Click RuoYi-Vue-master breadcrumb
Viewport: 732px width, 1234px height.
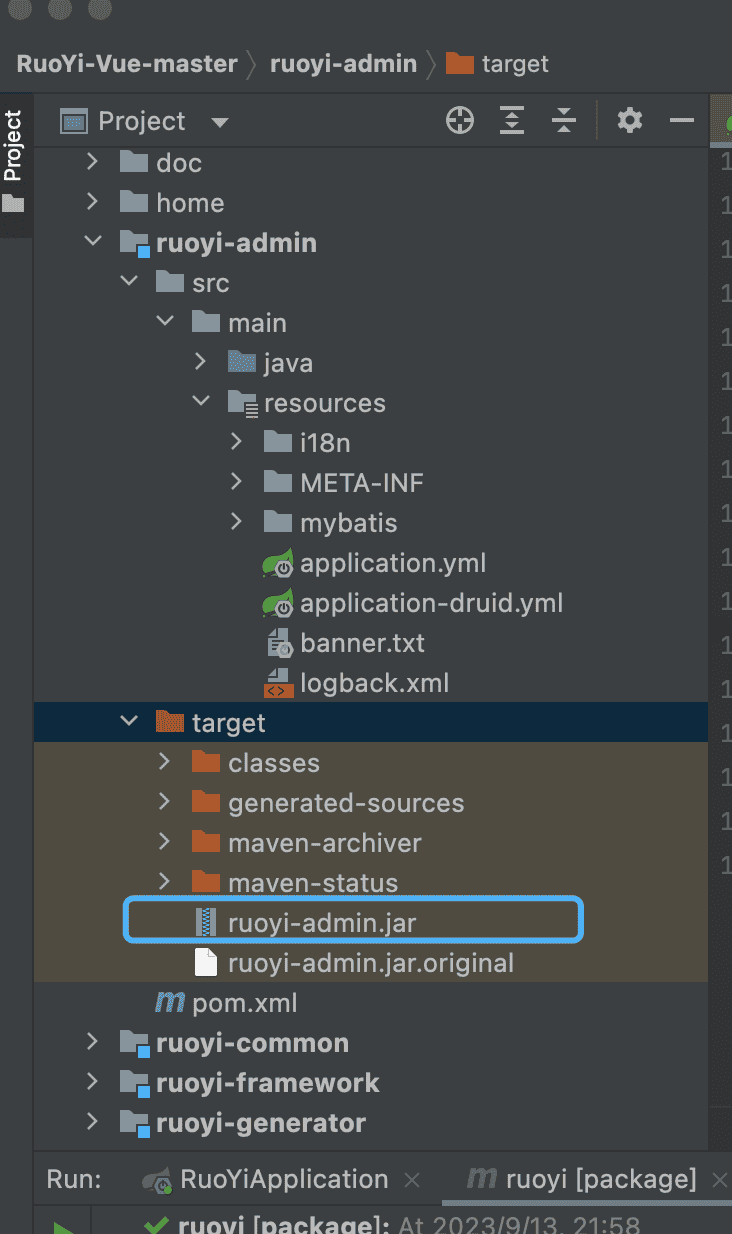[127, 64]
